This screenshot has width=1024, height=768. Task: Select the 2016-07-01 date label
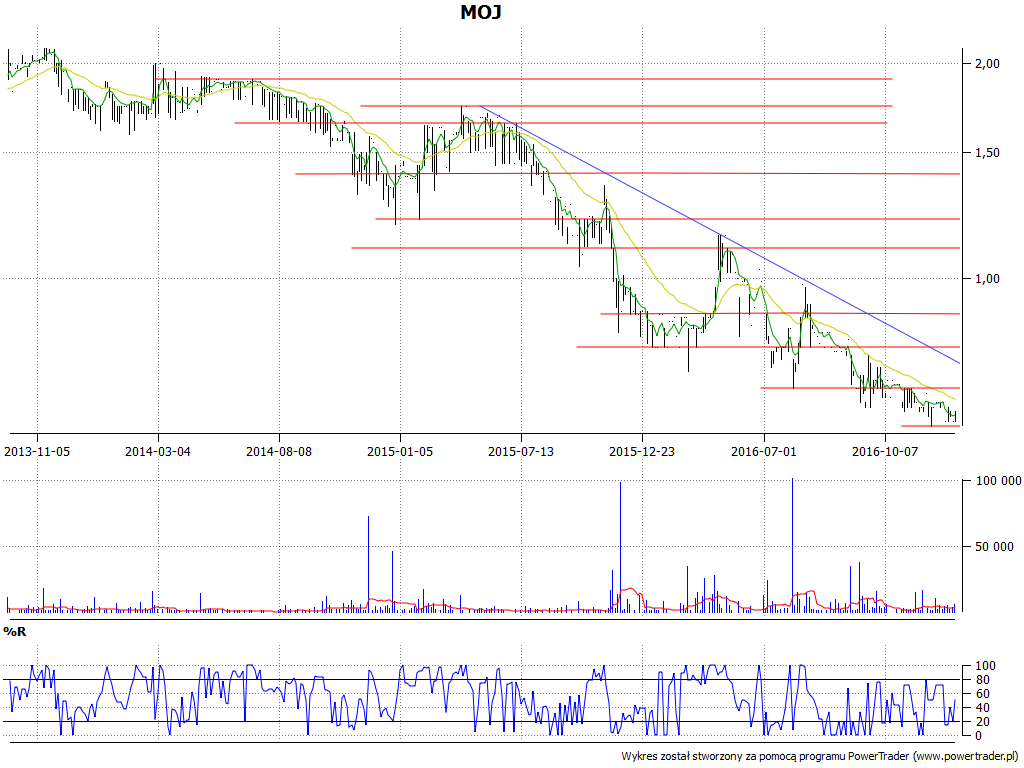pos(763,451)
